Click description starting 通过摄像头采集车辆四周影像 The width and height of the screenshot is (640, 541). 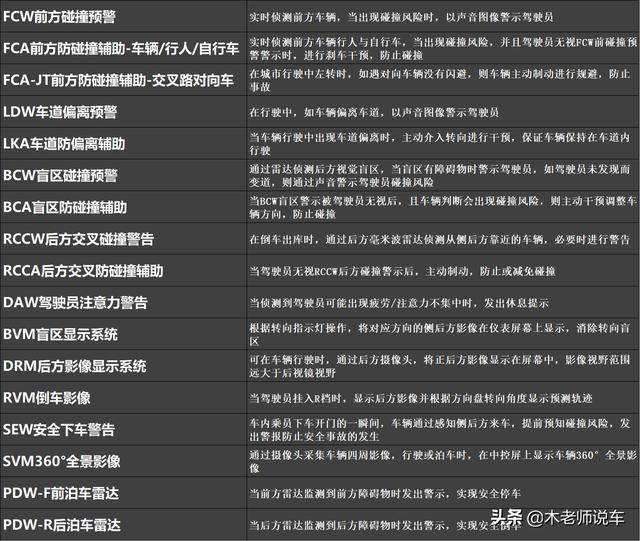click(x=443, y=461)
